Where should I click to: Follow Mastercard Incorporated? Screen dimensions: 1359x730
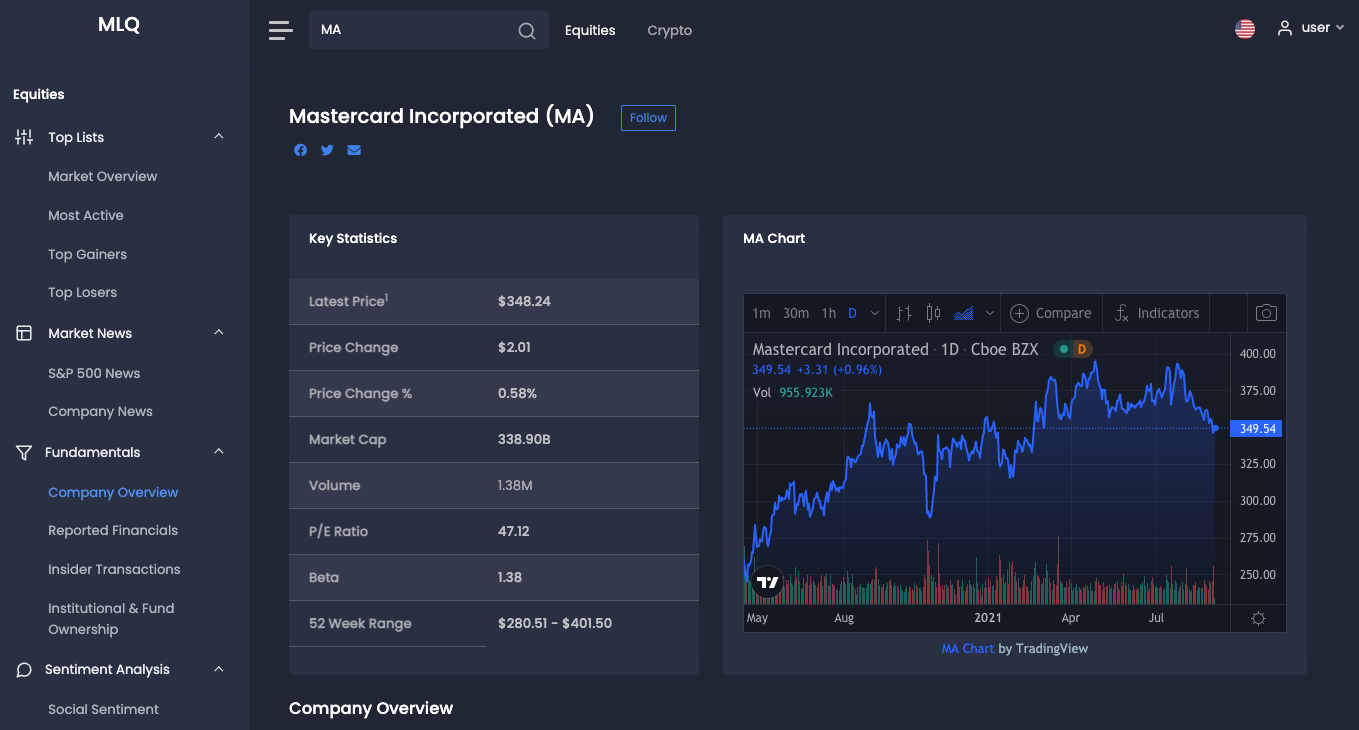click(648, 118)
